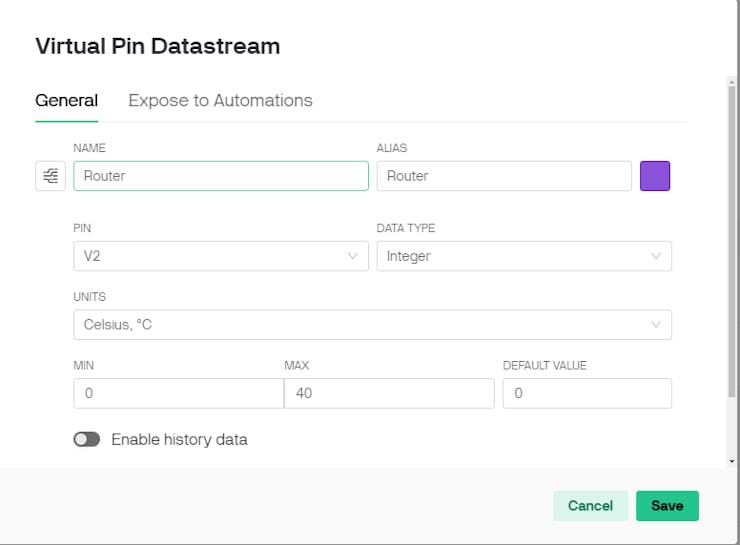Open the purple color swatch picker
The height and width of the screenshot is (545, 740).
[655, 176]
